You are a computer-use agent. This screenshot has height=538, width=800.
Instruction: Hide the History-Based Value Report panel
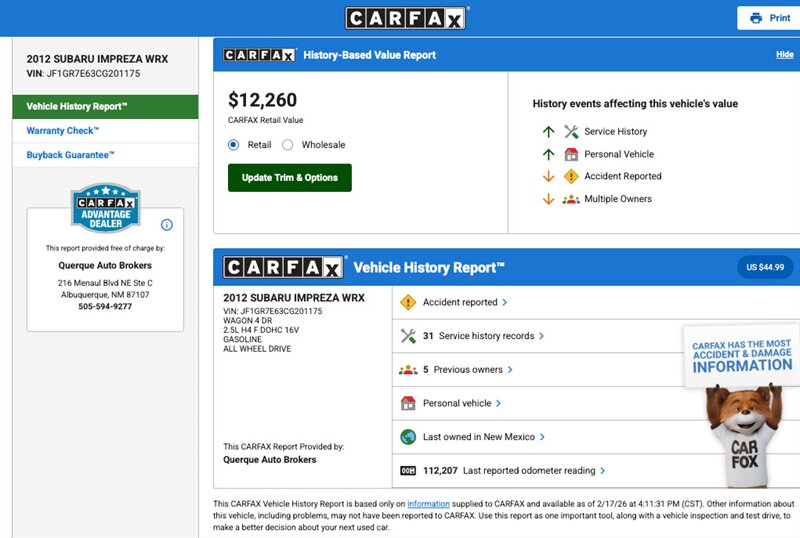(784, 55)
